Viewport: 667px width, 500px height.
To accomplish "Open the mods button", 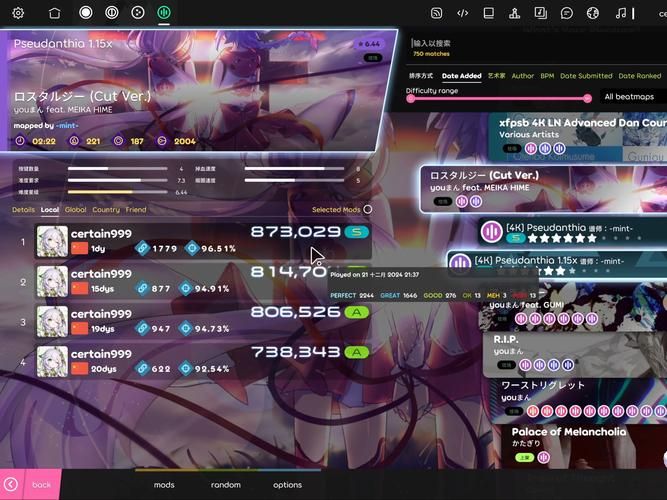I will pyautogui.click(x=164, y=485).
